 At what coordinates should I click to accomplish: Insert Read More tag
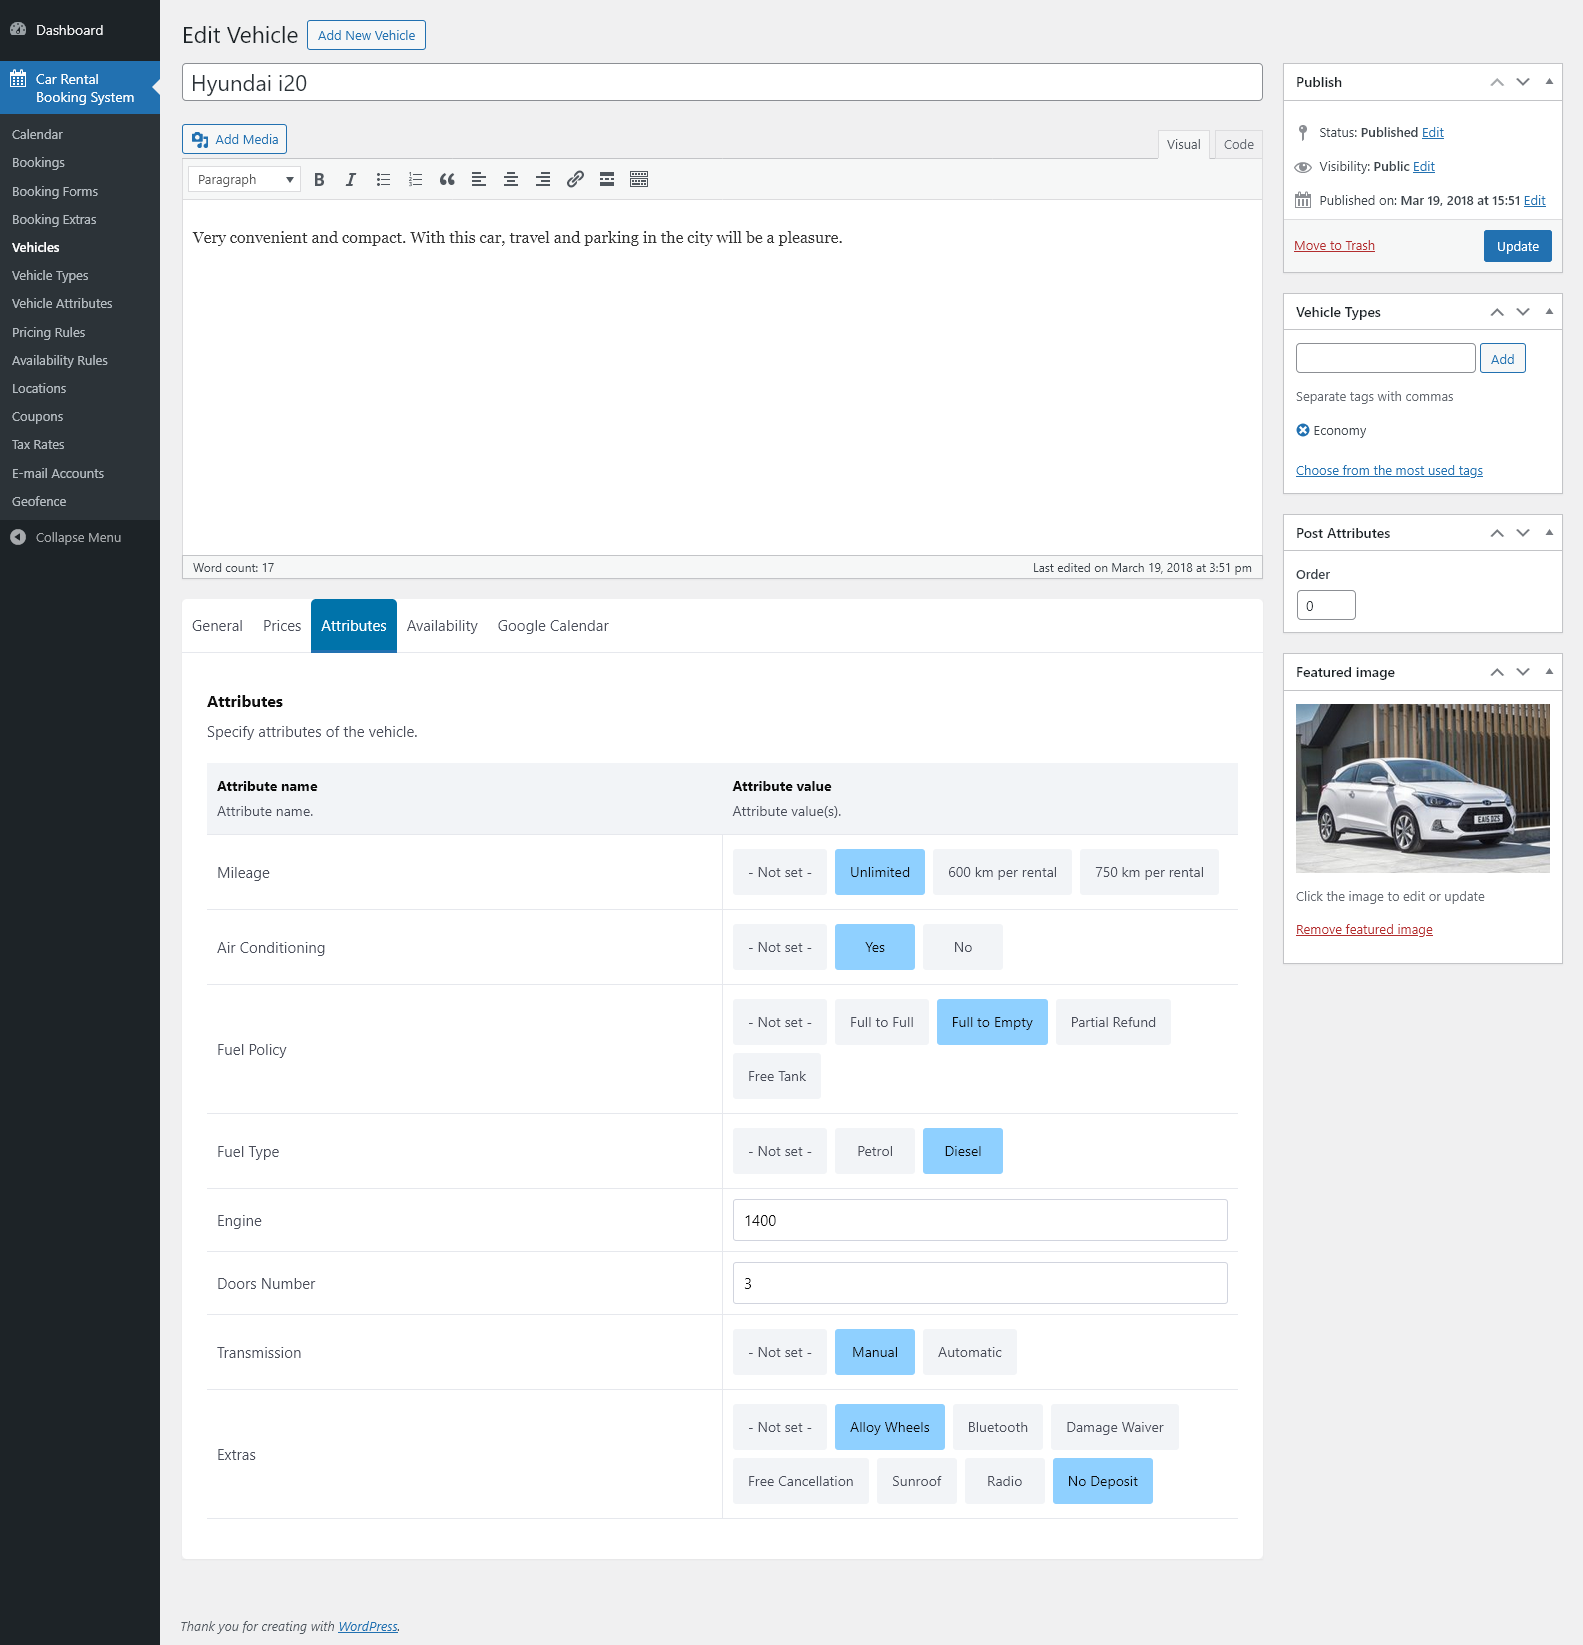[x=607, y=180]
